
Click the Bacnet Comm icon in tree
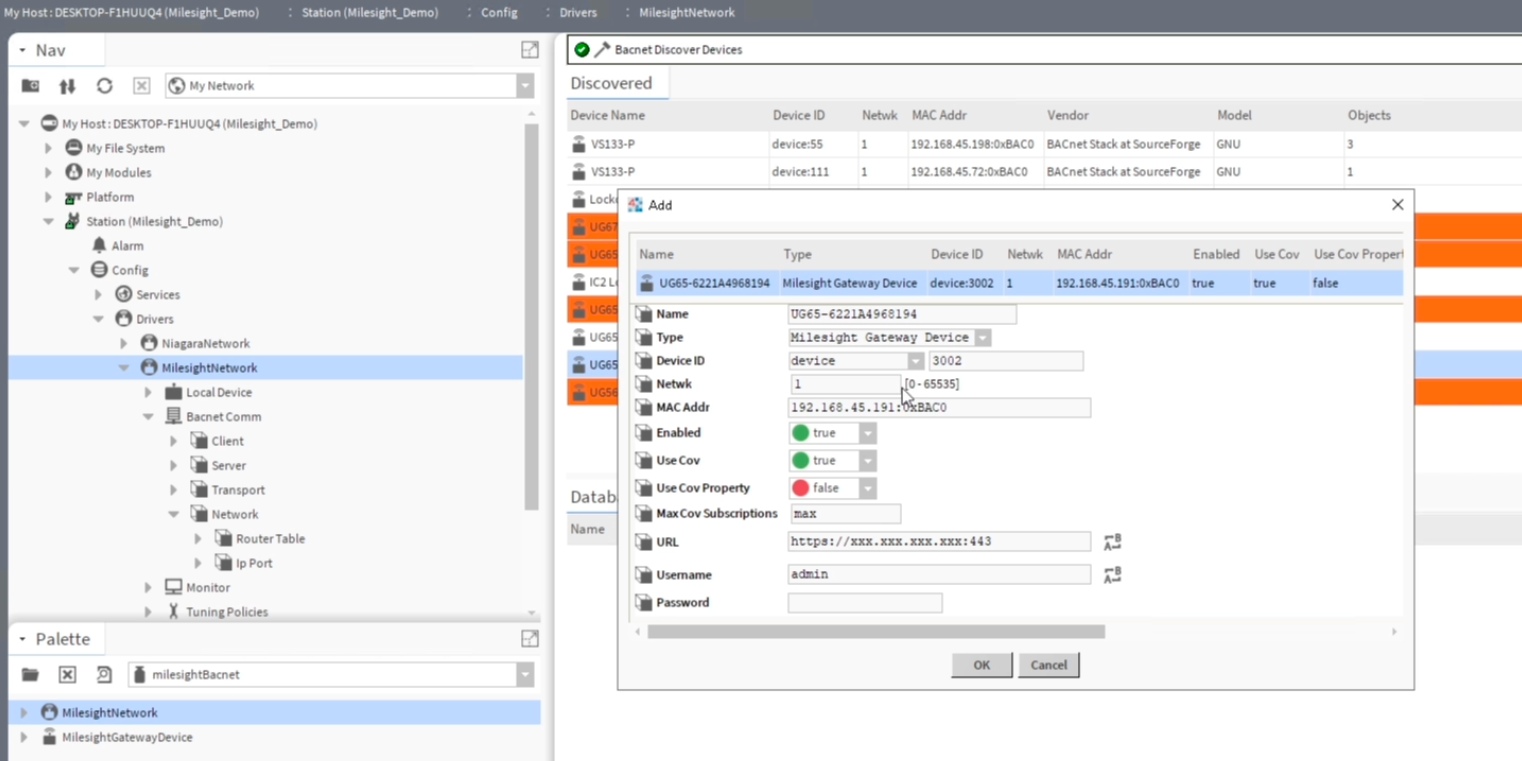click(x=173, y=416)
